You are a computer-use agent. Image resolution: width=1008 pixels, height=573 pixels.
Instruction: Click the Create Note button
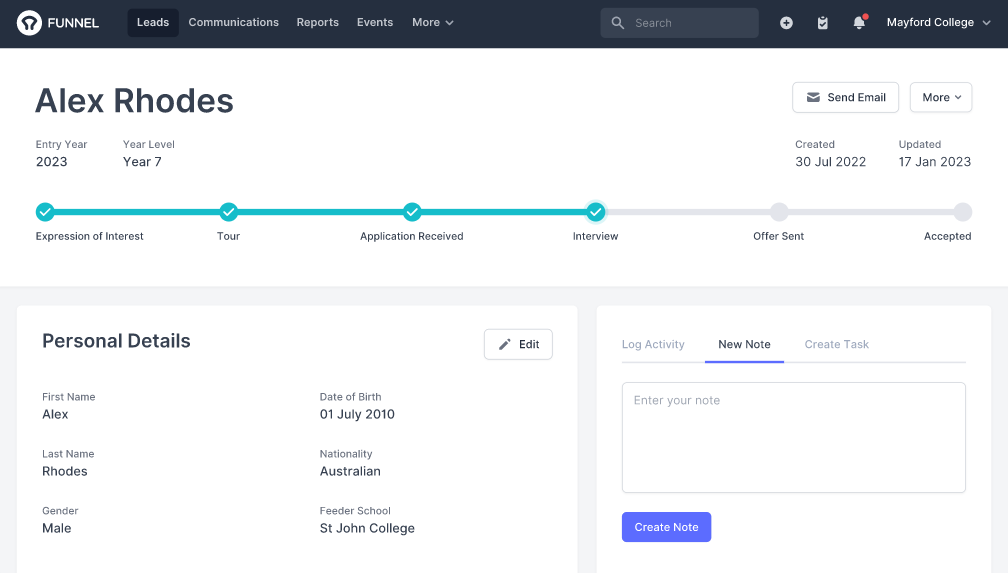pyautogui.click(x=666, y=527)
